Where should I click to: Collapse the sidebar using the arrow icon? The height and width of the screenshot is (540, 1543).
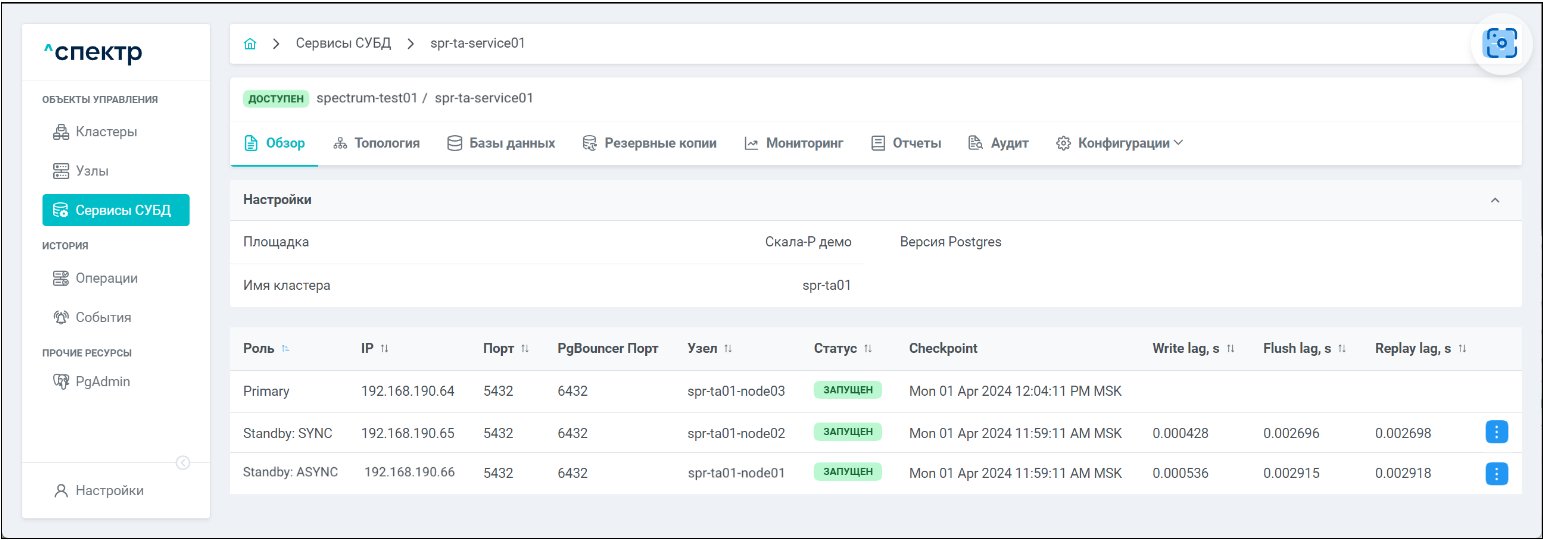(183, 462)
